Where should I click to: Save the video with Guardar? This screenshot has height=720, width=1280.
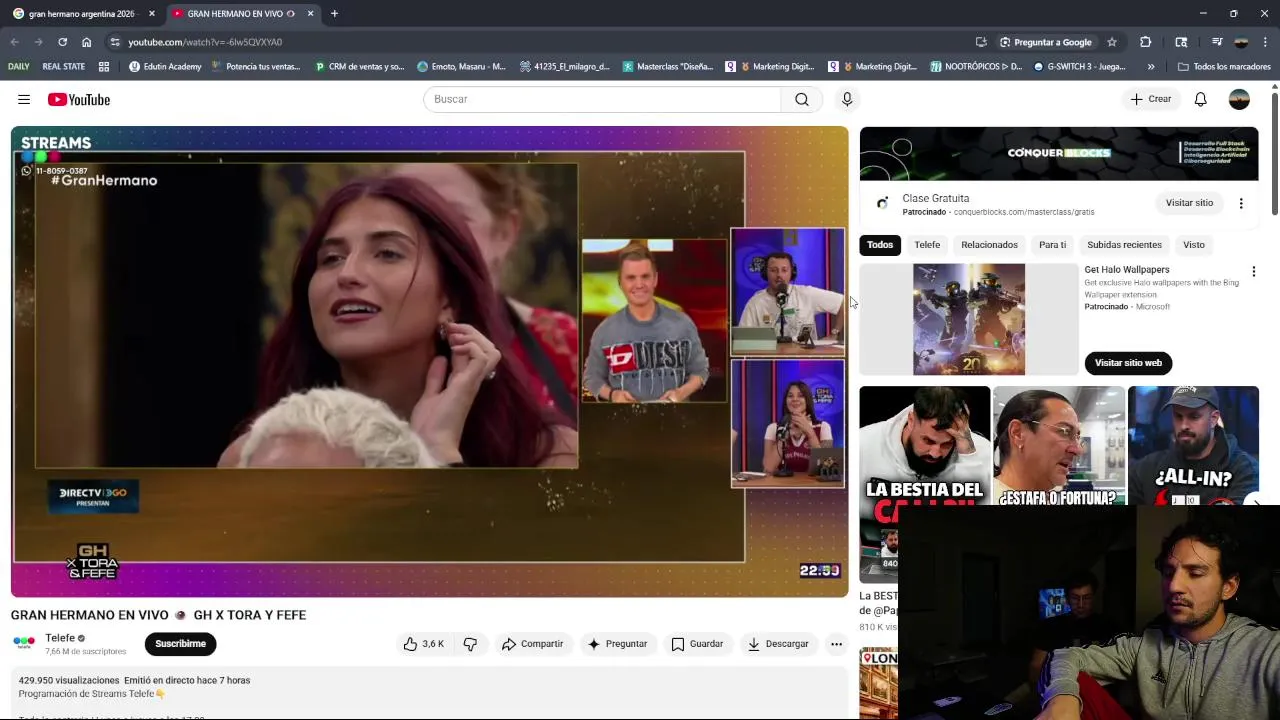coord(697,644)
